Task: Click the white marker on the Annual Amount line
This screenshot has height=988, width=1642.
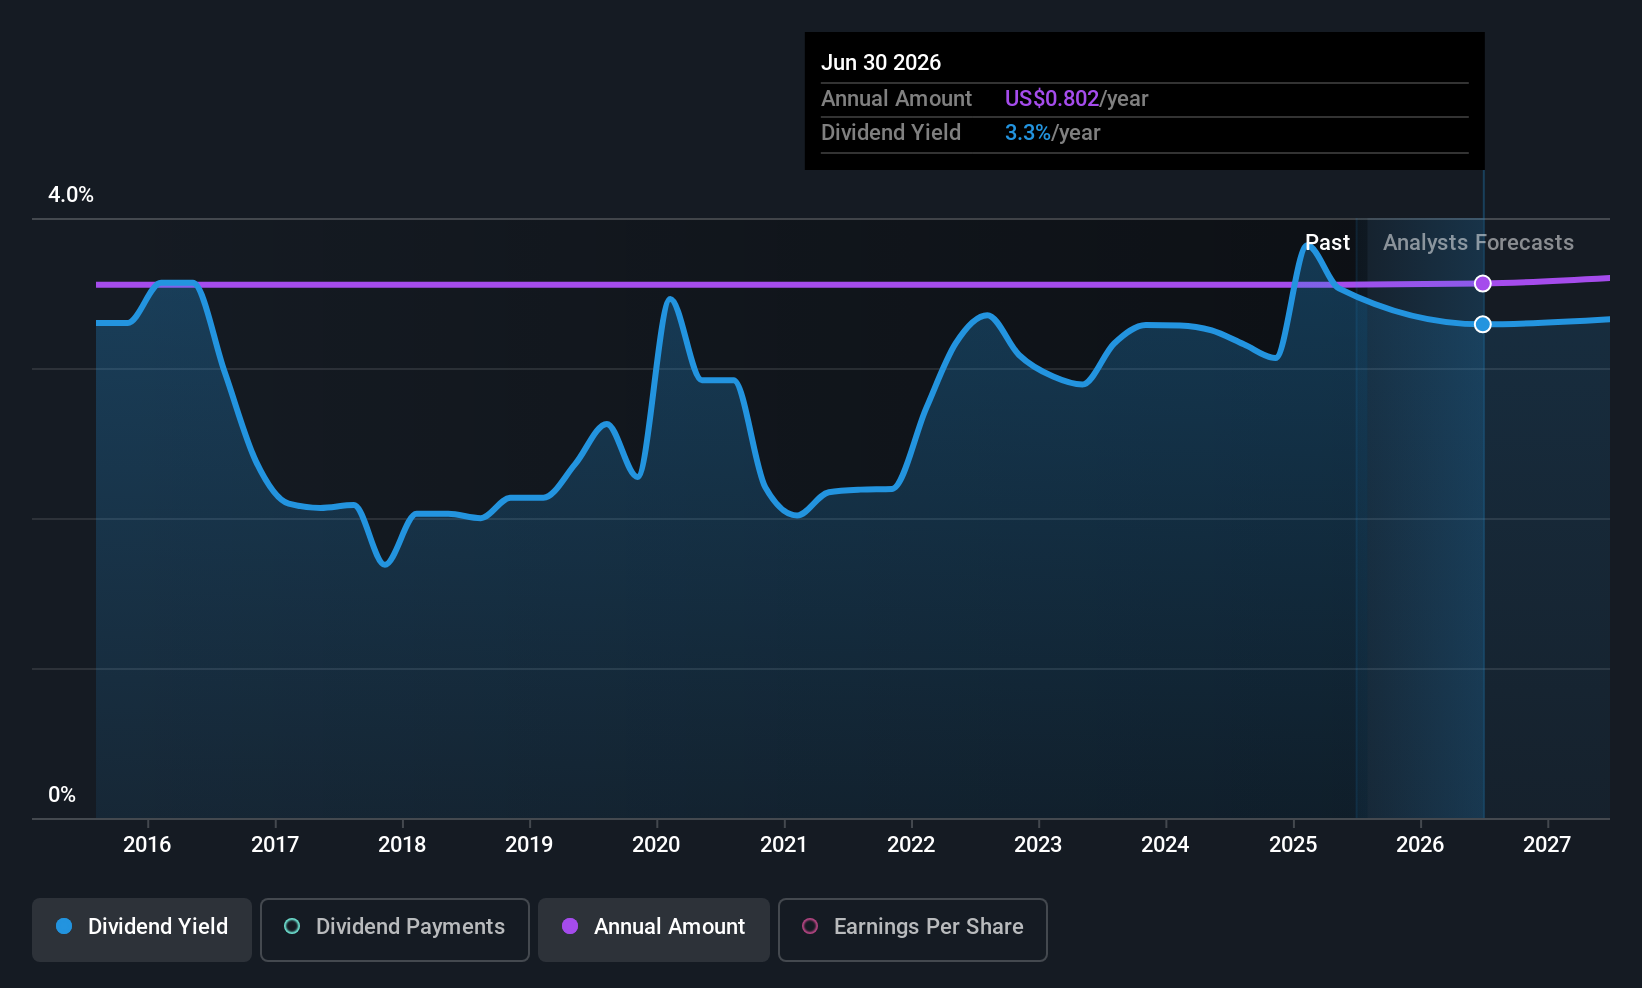Action: pyautogui.click(x=1482, y=284)
